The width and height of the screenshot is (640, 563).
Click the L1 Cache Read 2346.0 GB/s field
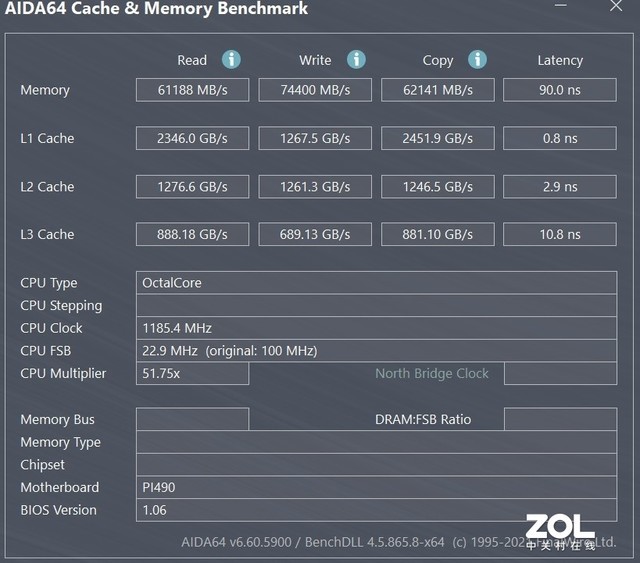coord(192,138)
